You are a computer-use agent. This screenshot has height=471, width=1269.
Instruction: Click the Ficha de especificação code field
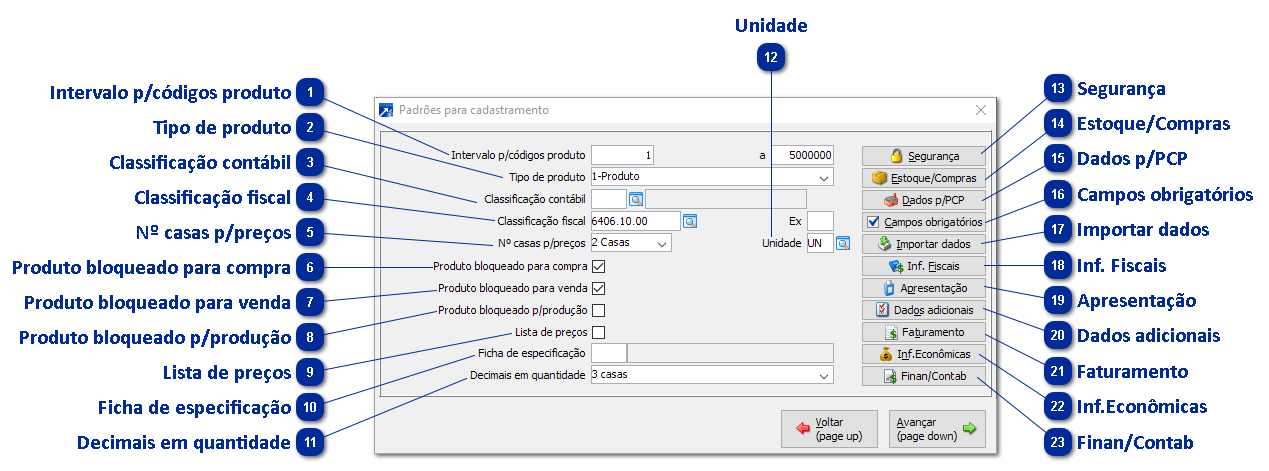coord(609,353)
